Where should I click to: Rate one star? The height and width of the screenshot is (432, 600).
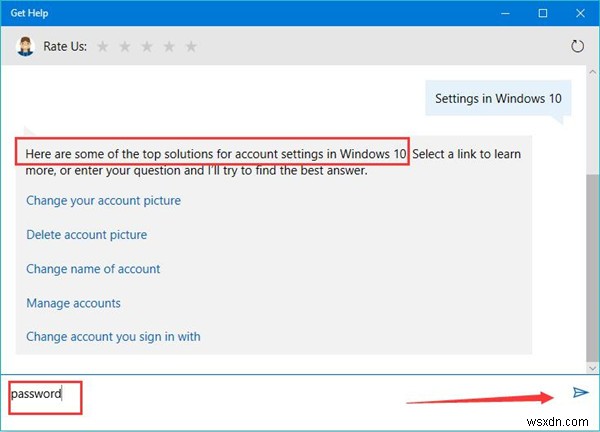[x=103, y=47]
